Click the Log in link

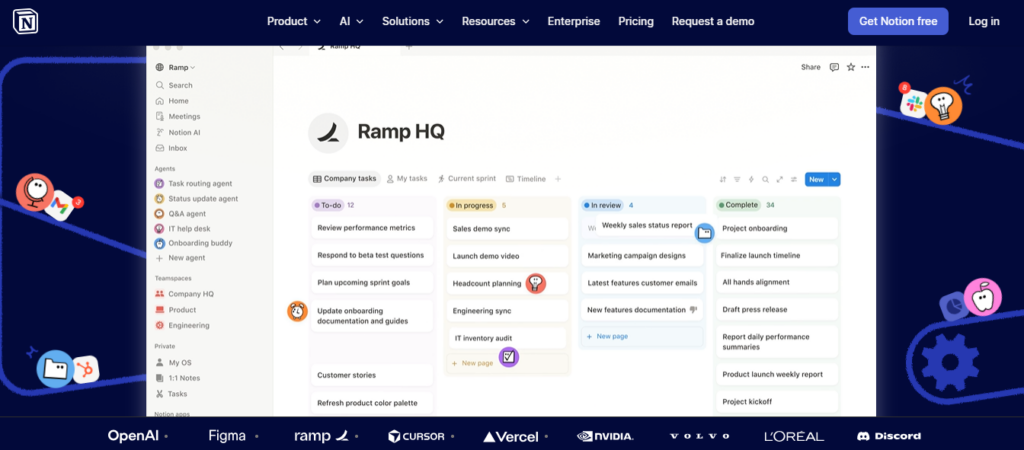984,21
